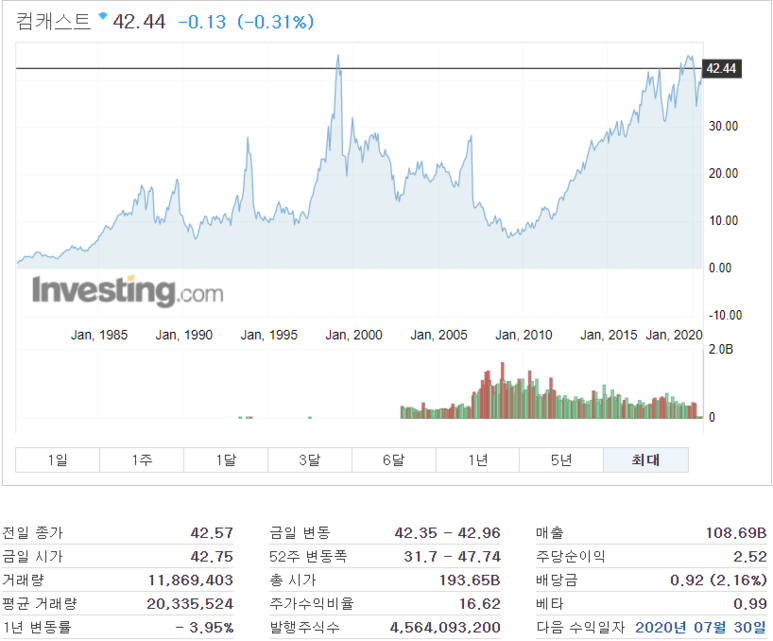
Task: Click the -10.00 price axis label
Action: click(725, 316)
